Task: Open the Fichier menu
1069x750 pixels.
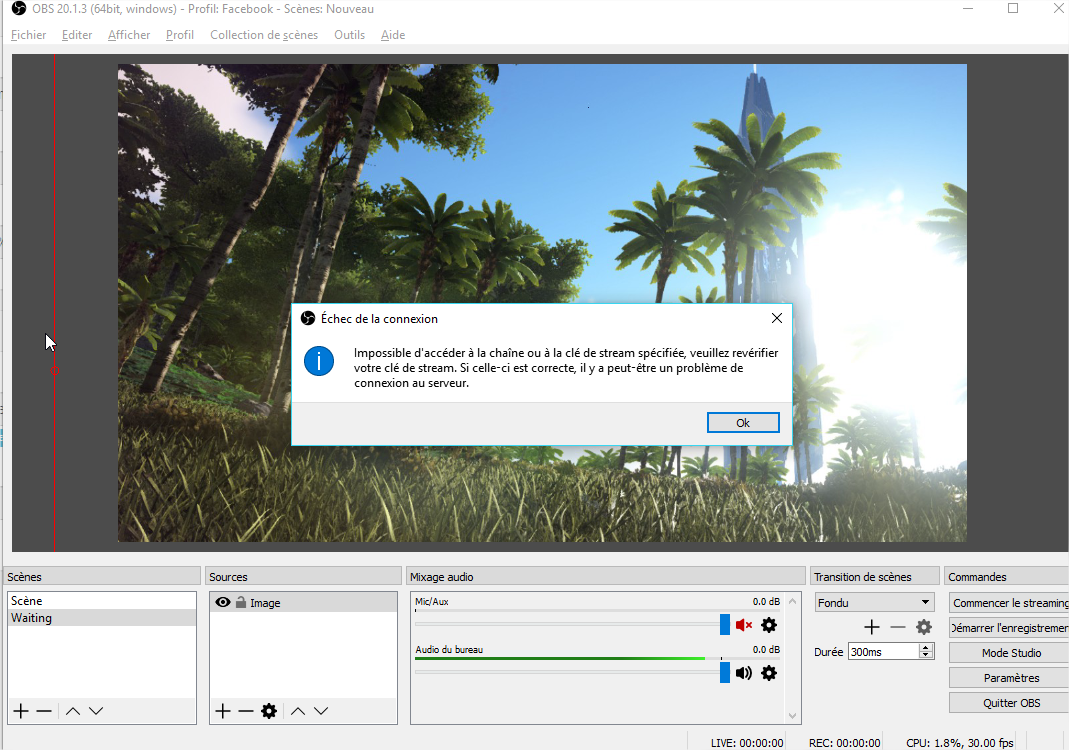Action: point(29,35)
